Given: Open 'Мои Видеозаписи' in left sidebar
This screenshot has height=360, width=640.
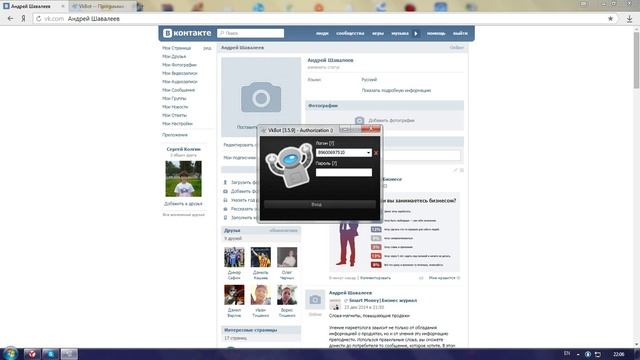Looking at the screenshot, I should click(x=180, y=73).
